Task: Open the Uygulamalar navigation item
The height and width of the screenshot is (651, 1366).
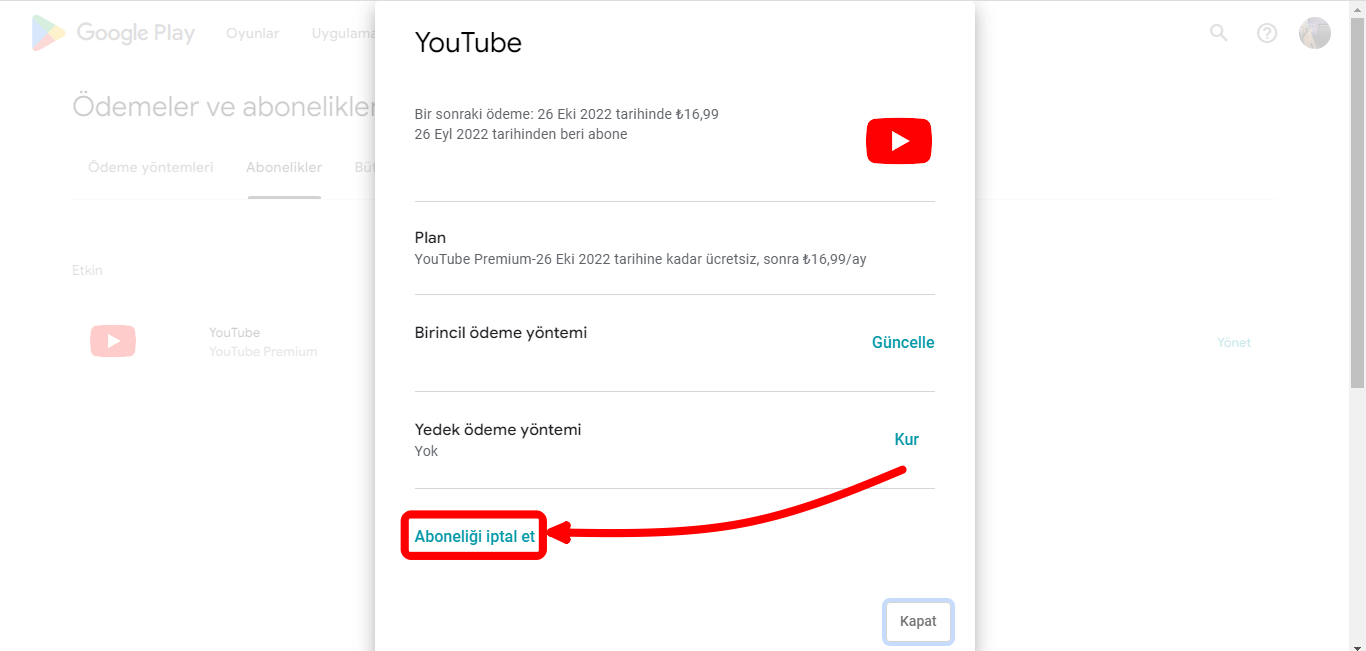Action: point(342,33)
